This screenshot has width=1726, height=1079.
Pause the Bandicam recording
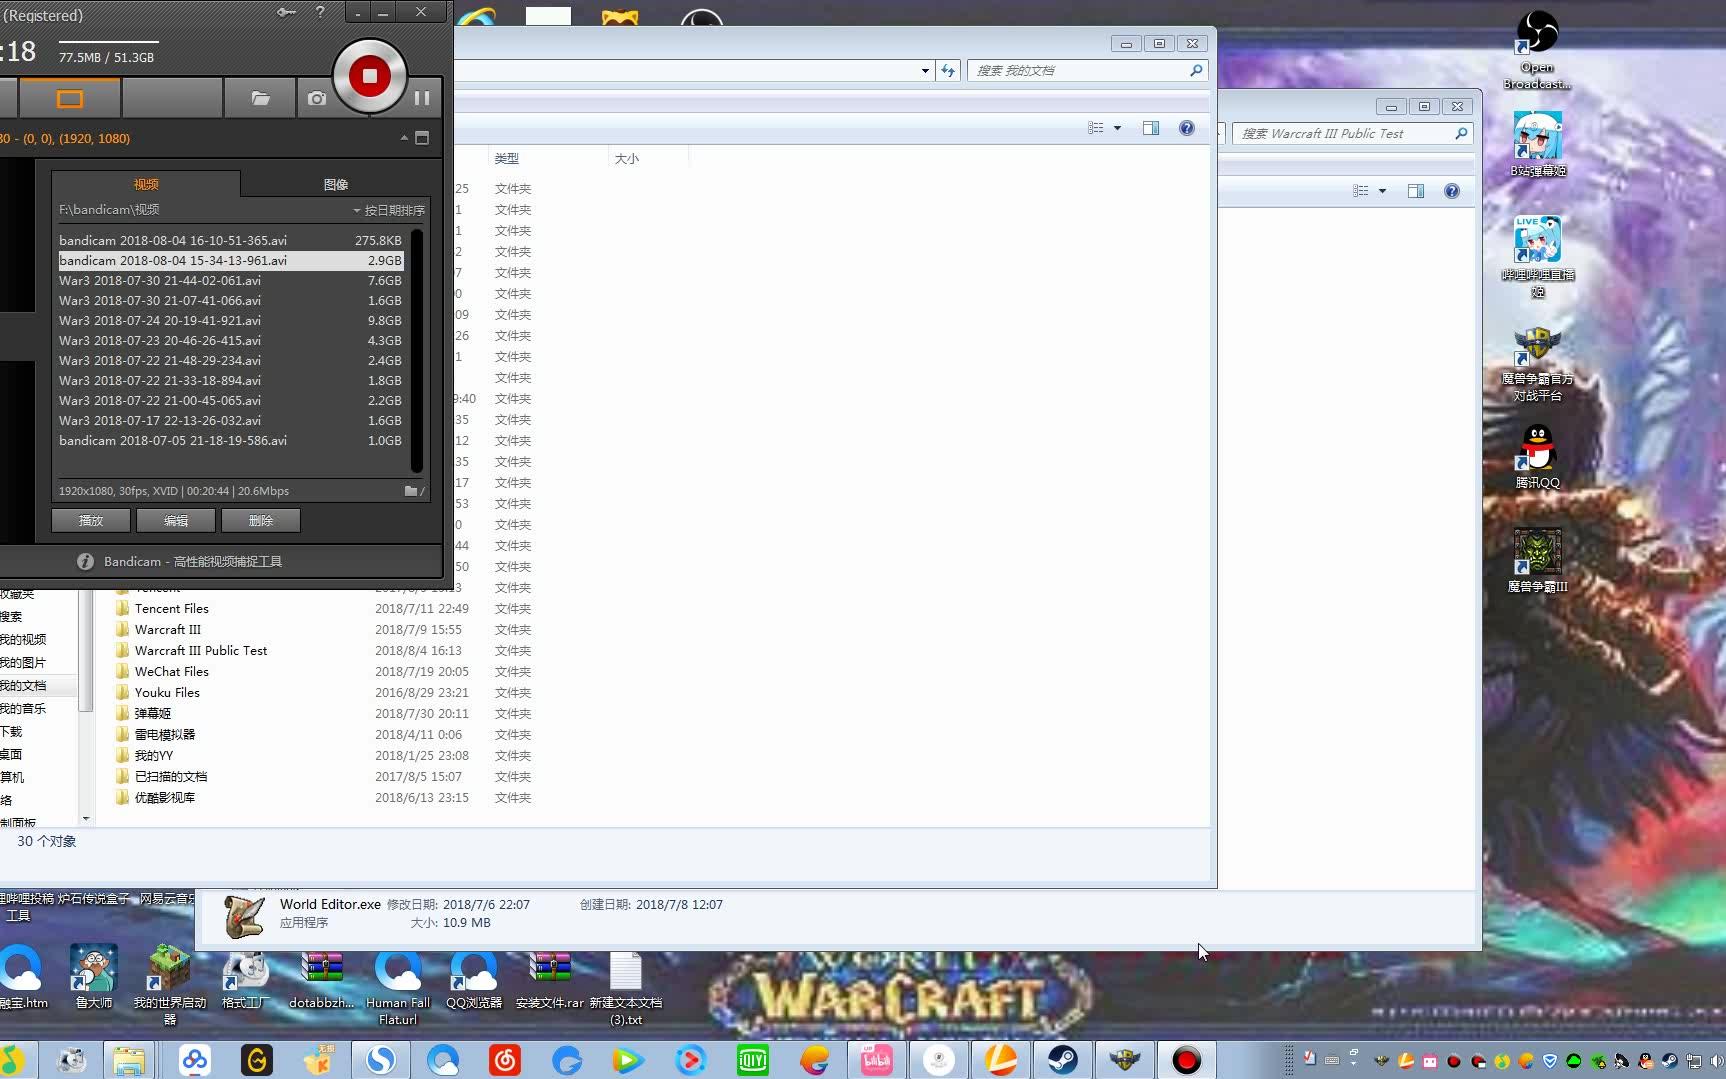click(x=422, y=98)
